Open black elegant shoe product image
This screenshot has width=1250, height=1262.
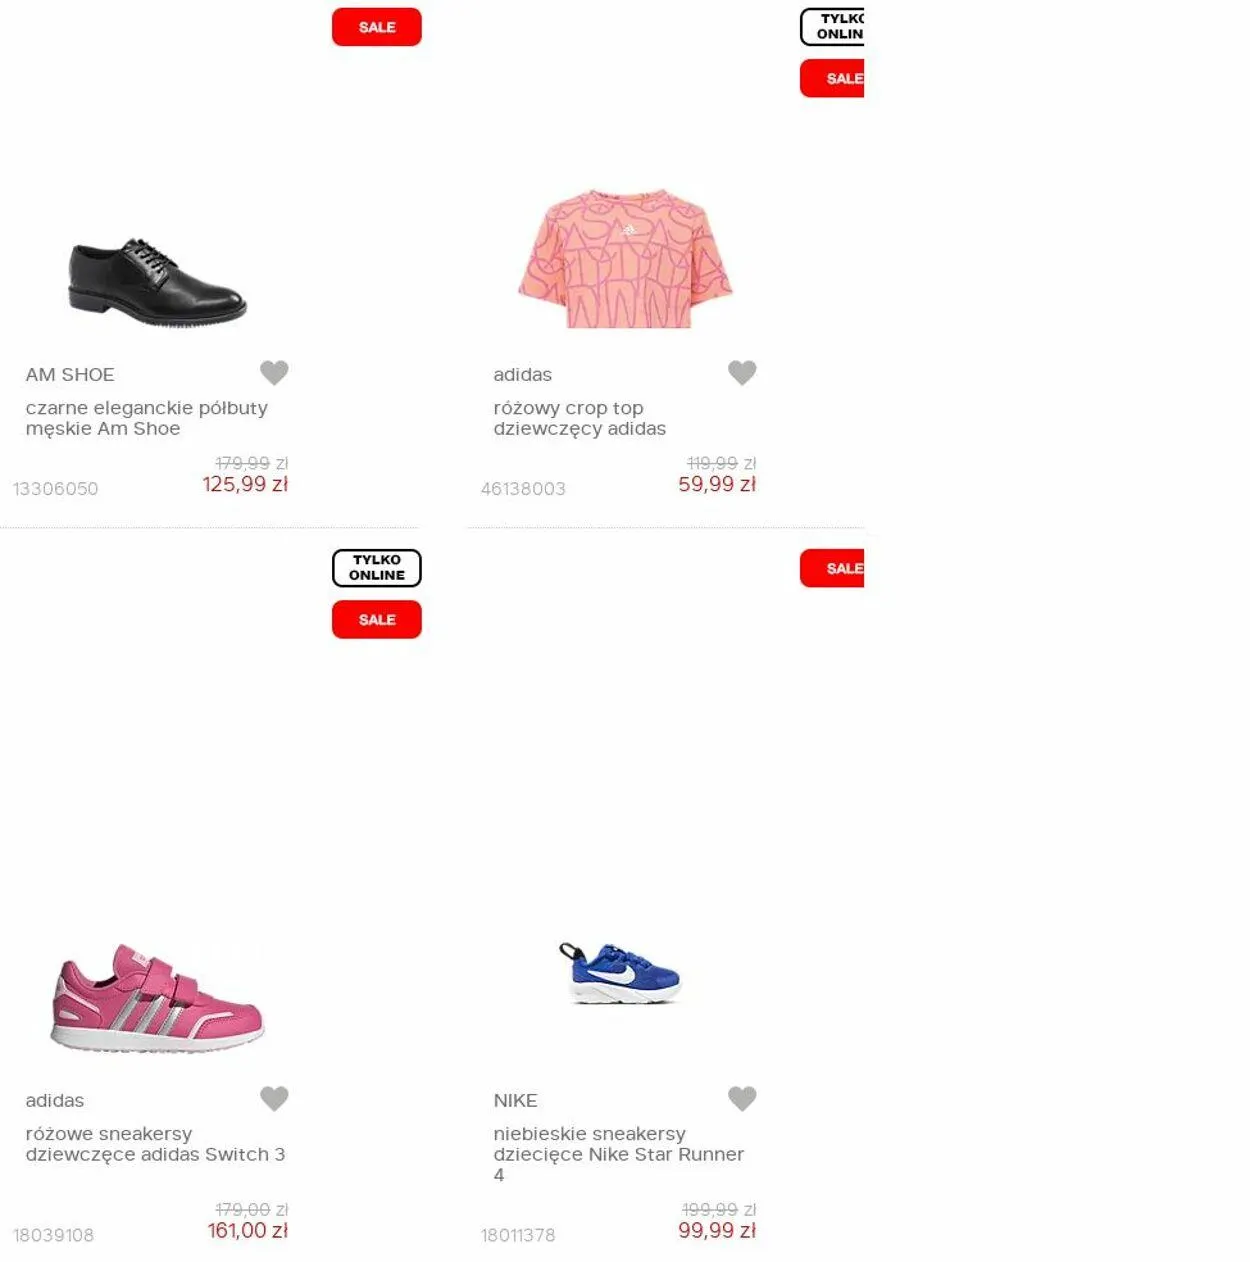[x=157, y=282]
